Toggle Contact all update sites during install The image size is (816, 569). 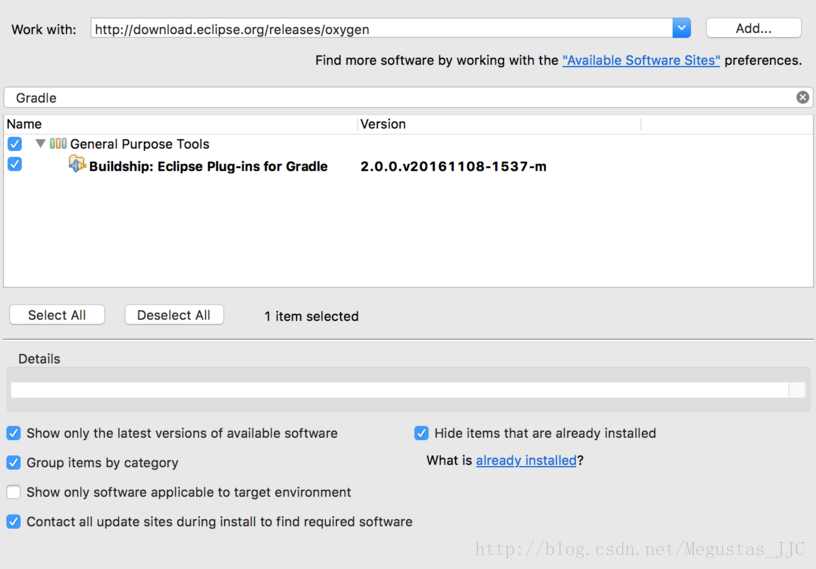pos(14,522)
